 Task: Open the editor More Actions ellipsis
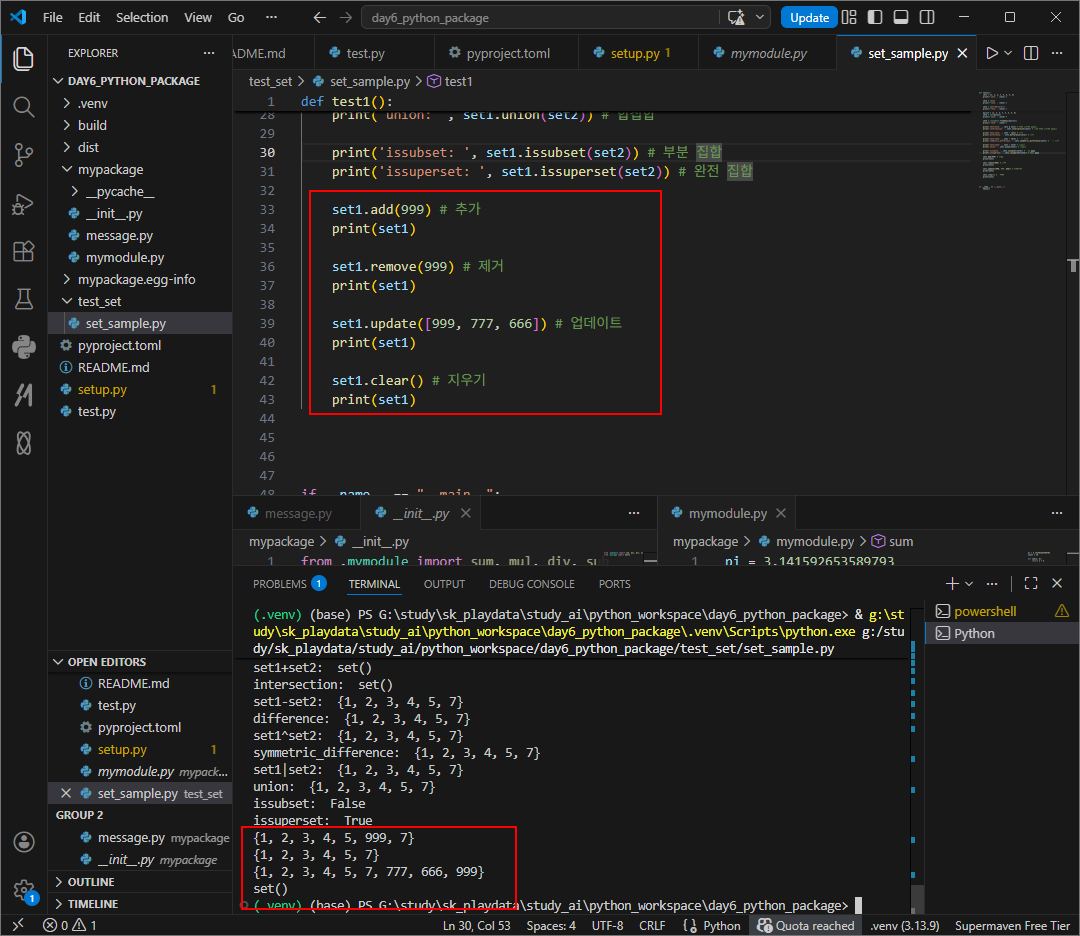click(x=1057, y=53)
